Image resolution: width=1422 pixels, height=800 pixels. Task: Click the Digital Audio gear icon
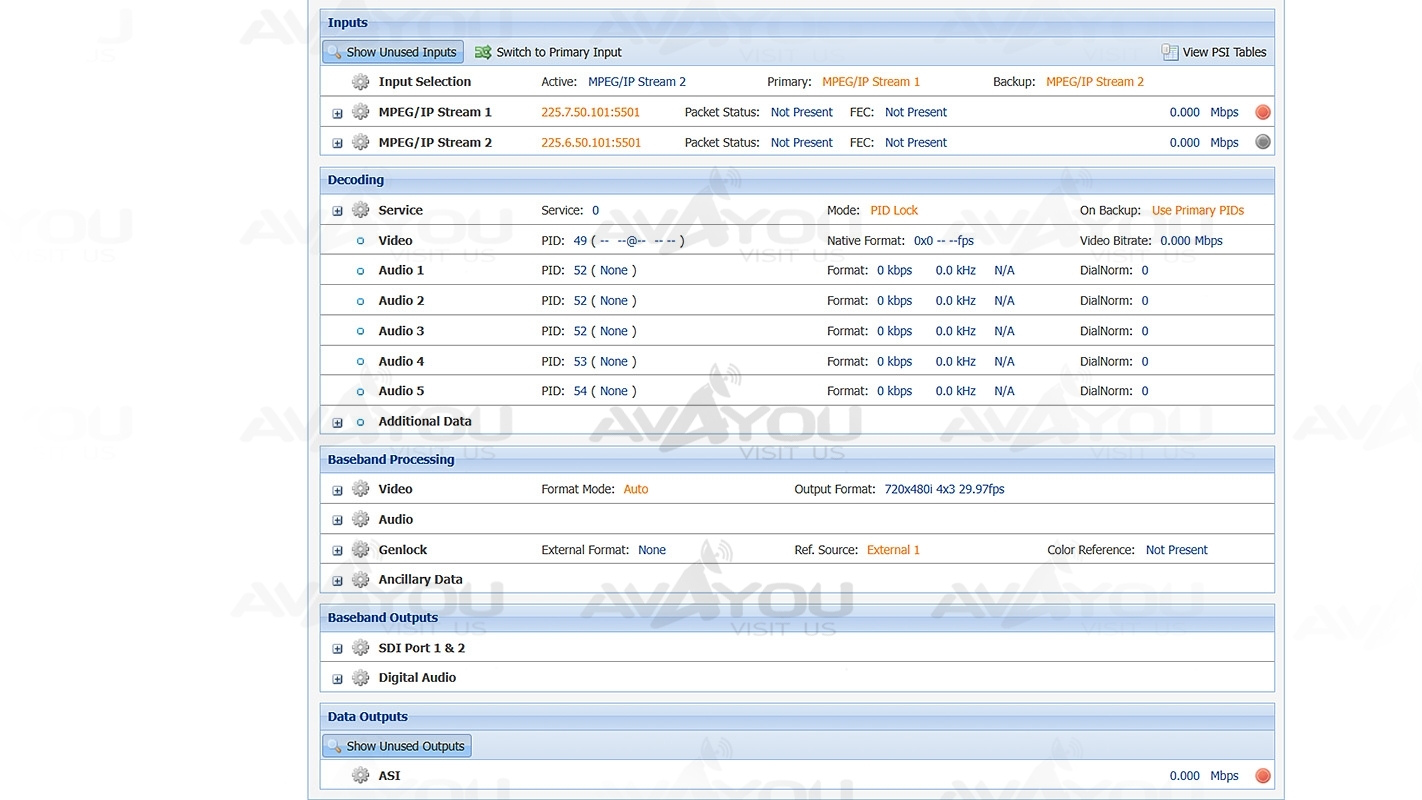(x=360, y=678)
